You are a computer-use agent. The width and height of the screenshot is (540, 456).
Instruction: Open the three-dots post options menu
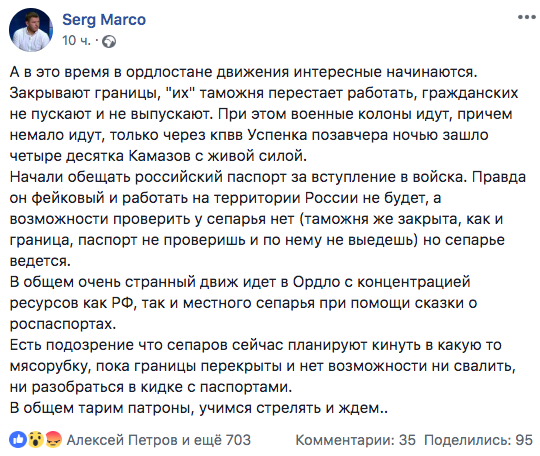tap(527, 17)
